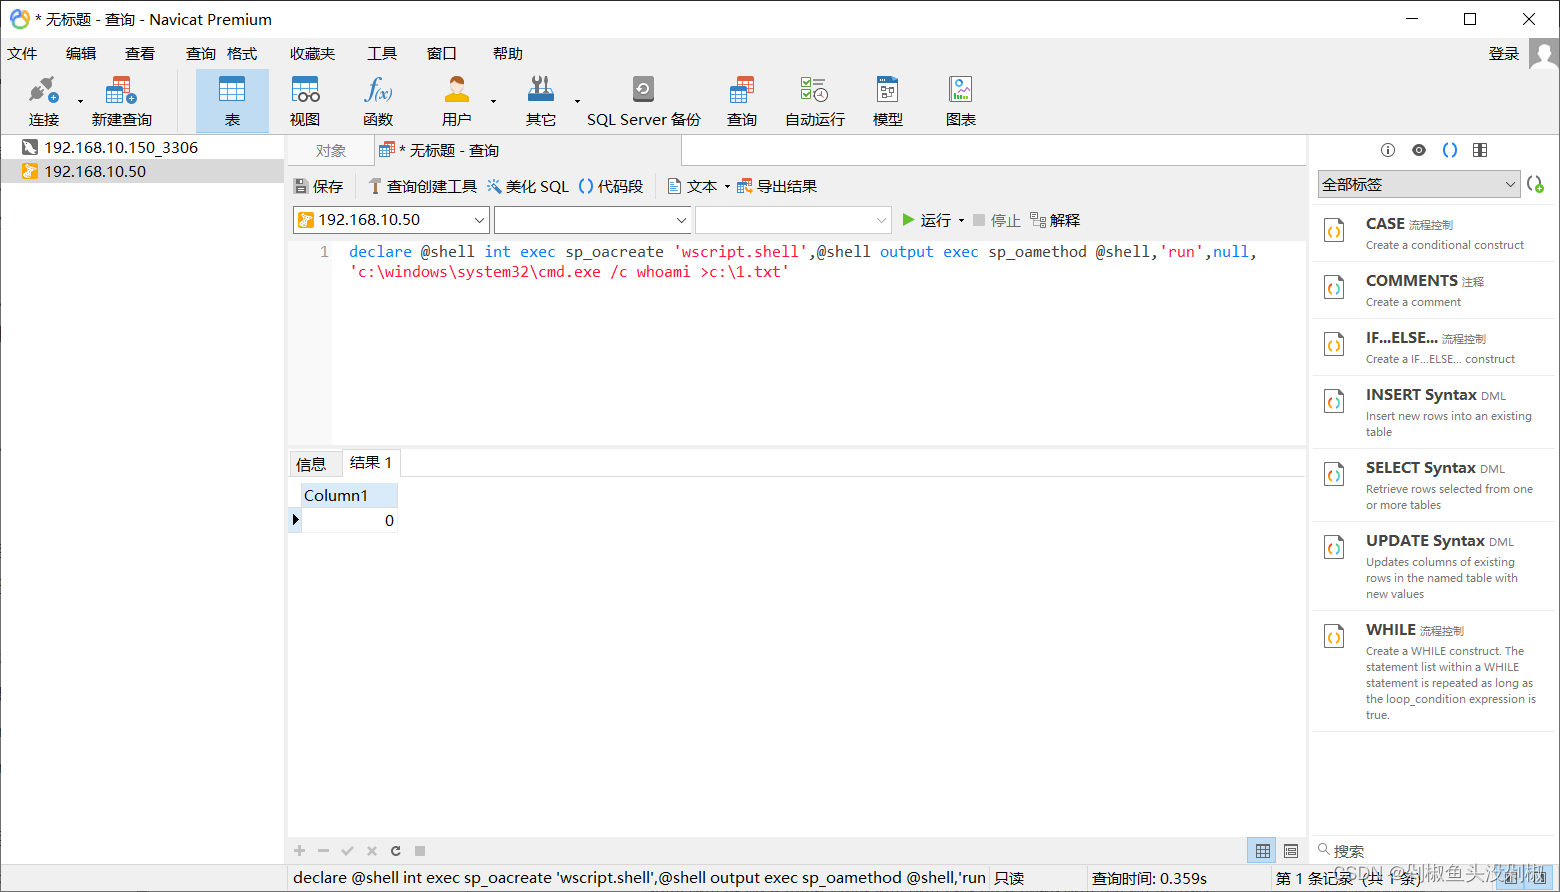Click the delete record minus icon

pyautogui.click(x=324, y=851)
